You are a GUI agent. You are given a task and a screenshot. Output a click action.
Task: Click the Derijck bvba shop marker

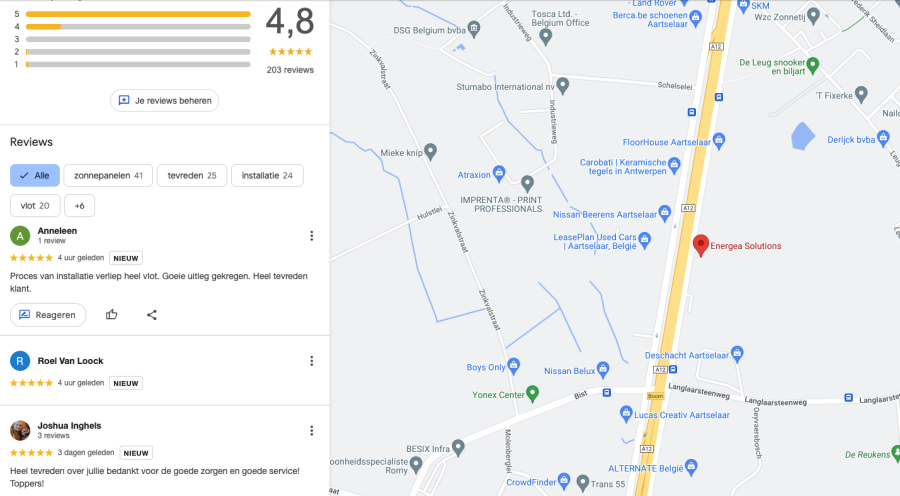(x=883, y=138)
